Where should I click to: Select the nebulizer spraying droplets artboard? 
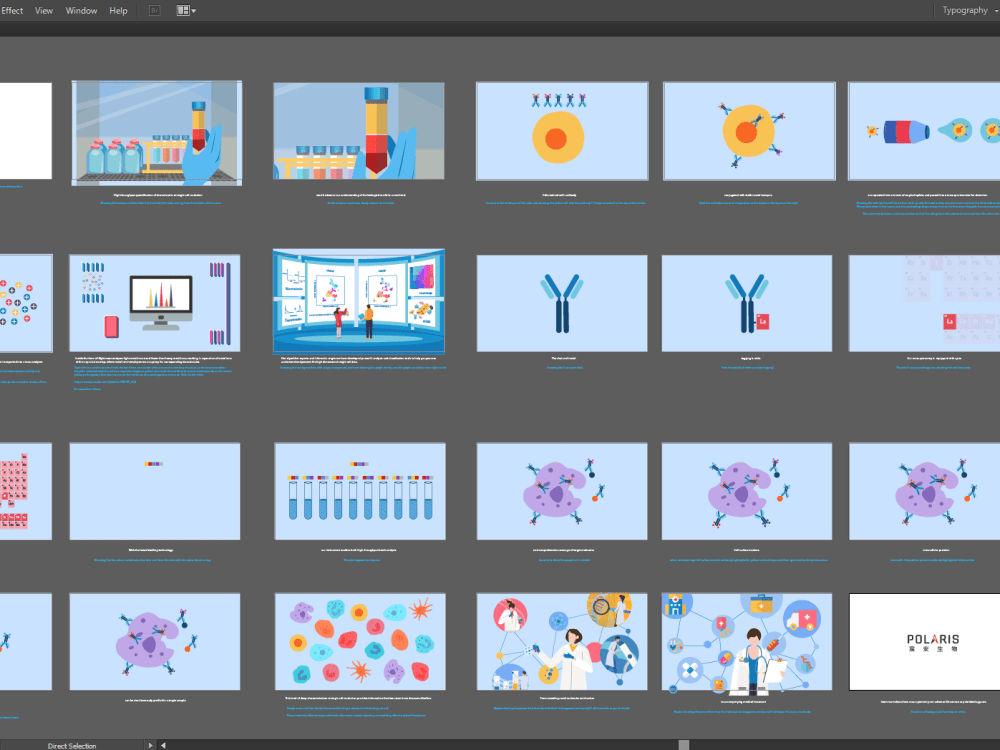(924, 131)
